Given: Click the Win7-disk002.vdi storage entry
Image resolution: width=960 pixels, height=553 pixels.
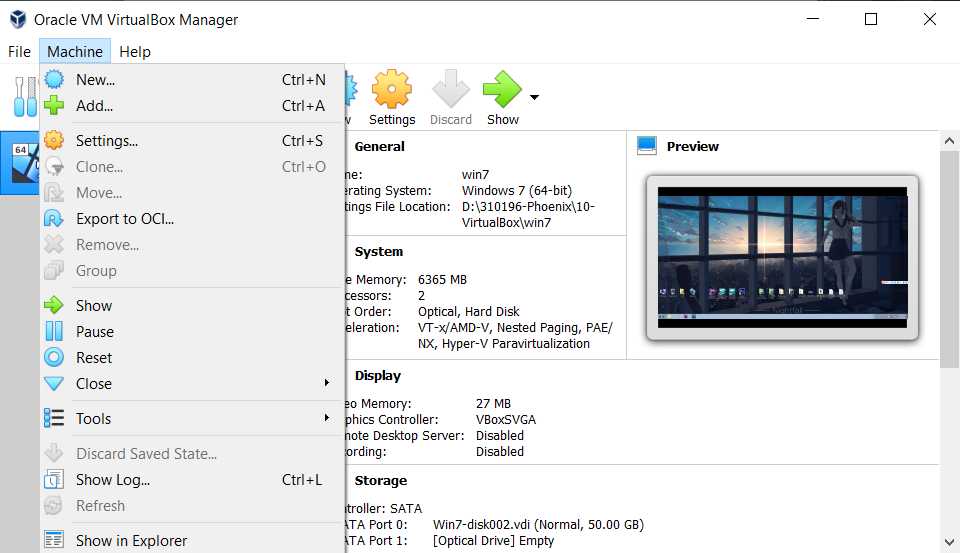Looking at the screenshot, I should 538,525.
